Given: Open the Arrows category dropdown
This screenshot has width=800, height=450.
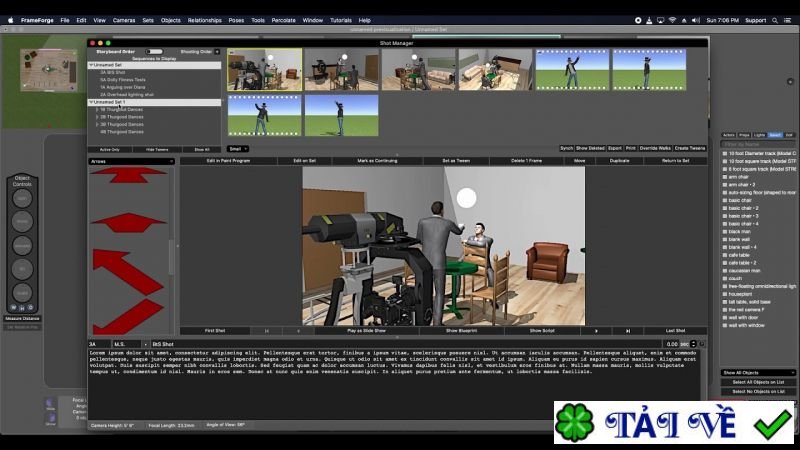Looking at the screenshot, I should pyautogui.click(x=132, y=161).
